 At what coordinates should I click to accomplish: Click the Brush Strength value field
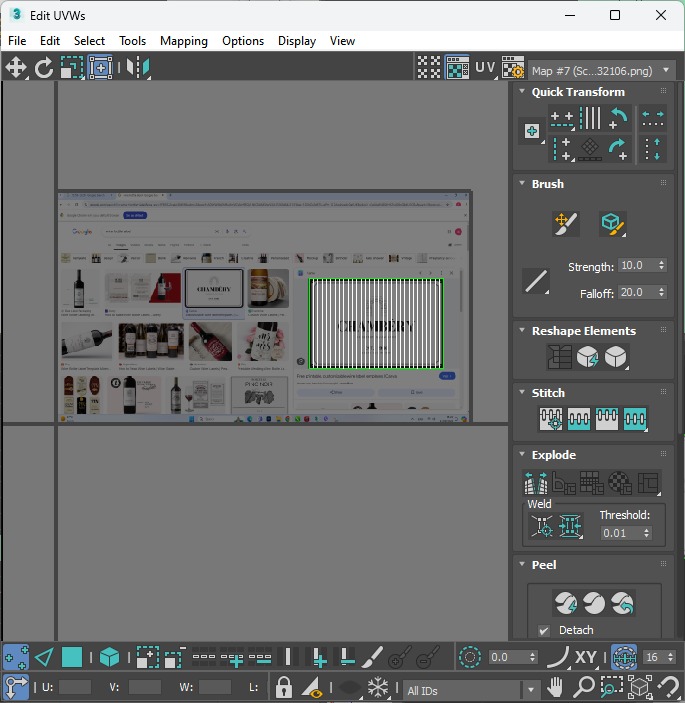coord(637,265)
